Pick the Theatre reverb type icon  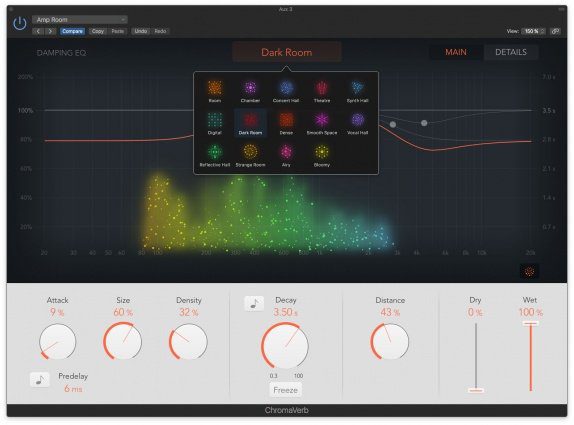coord(322,92)
